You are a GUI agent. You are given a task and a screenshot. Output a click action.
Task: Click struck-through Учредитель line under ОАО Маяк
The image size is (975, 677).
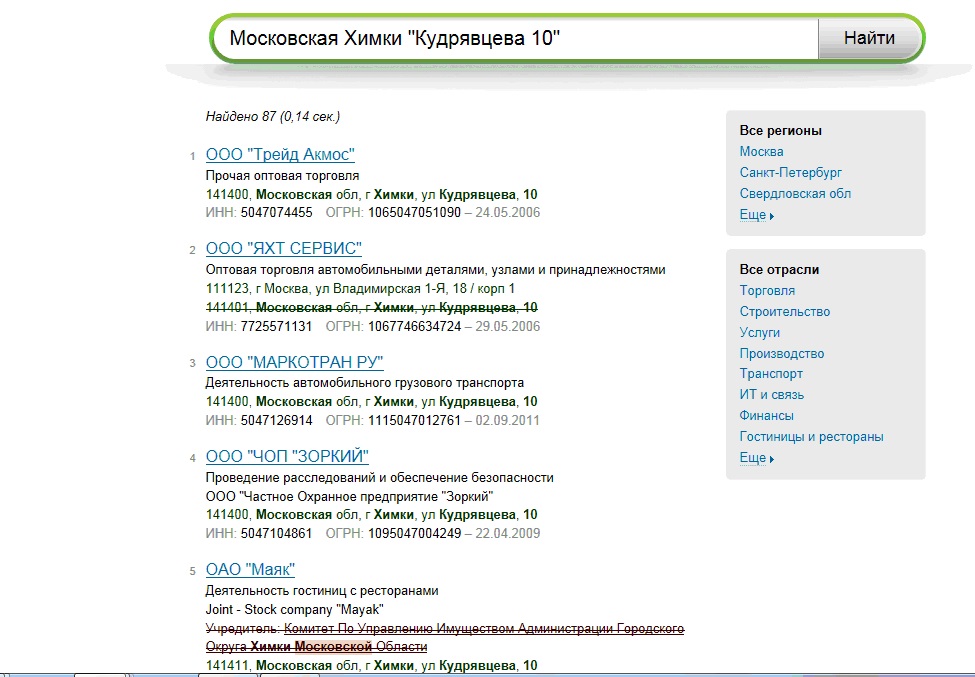tap(445, 637)
